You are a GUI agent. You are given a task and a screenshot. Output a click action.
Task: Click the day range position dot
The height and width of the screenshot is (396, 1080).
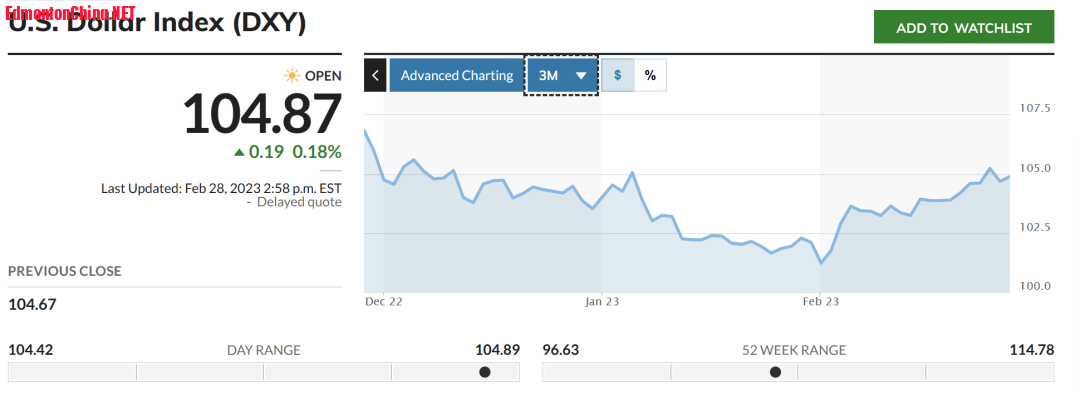click(x=485, y=372)
